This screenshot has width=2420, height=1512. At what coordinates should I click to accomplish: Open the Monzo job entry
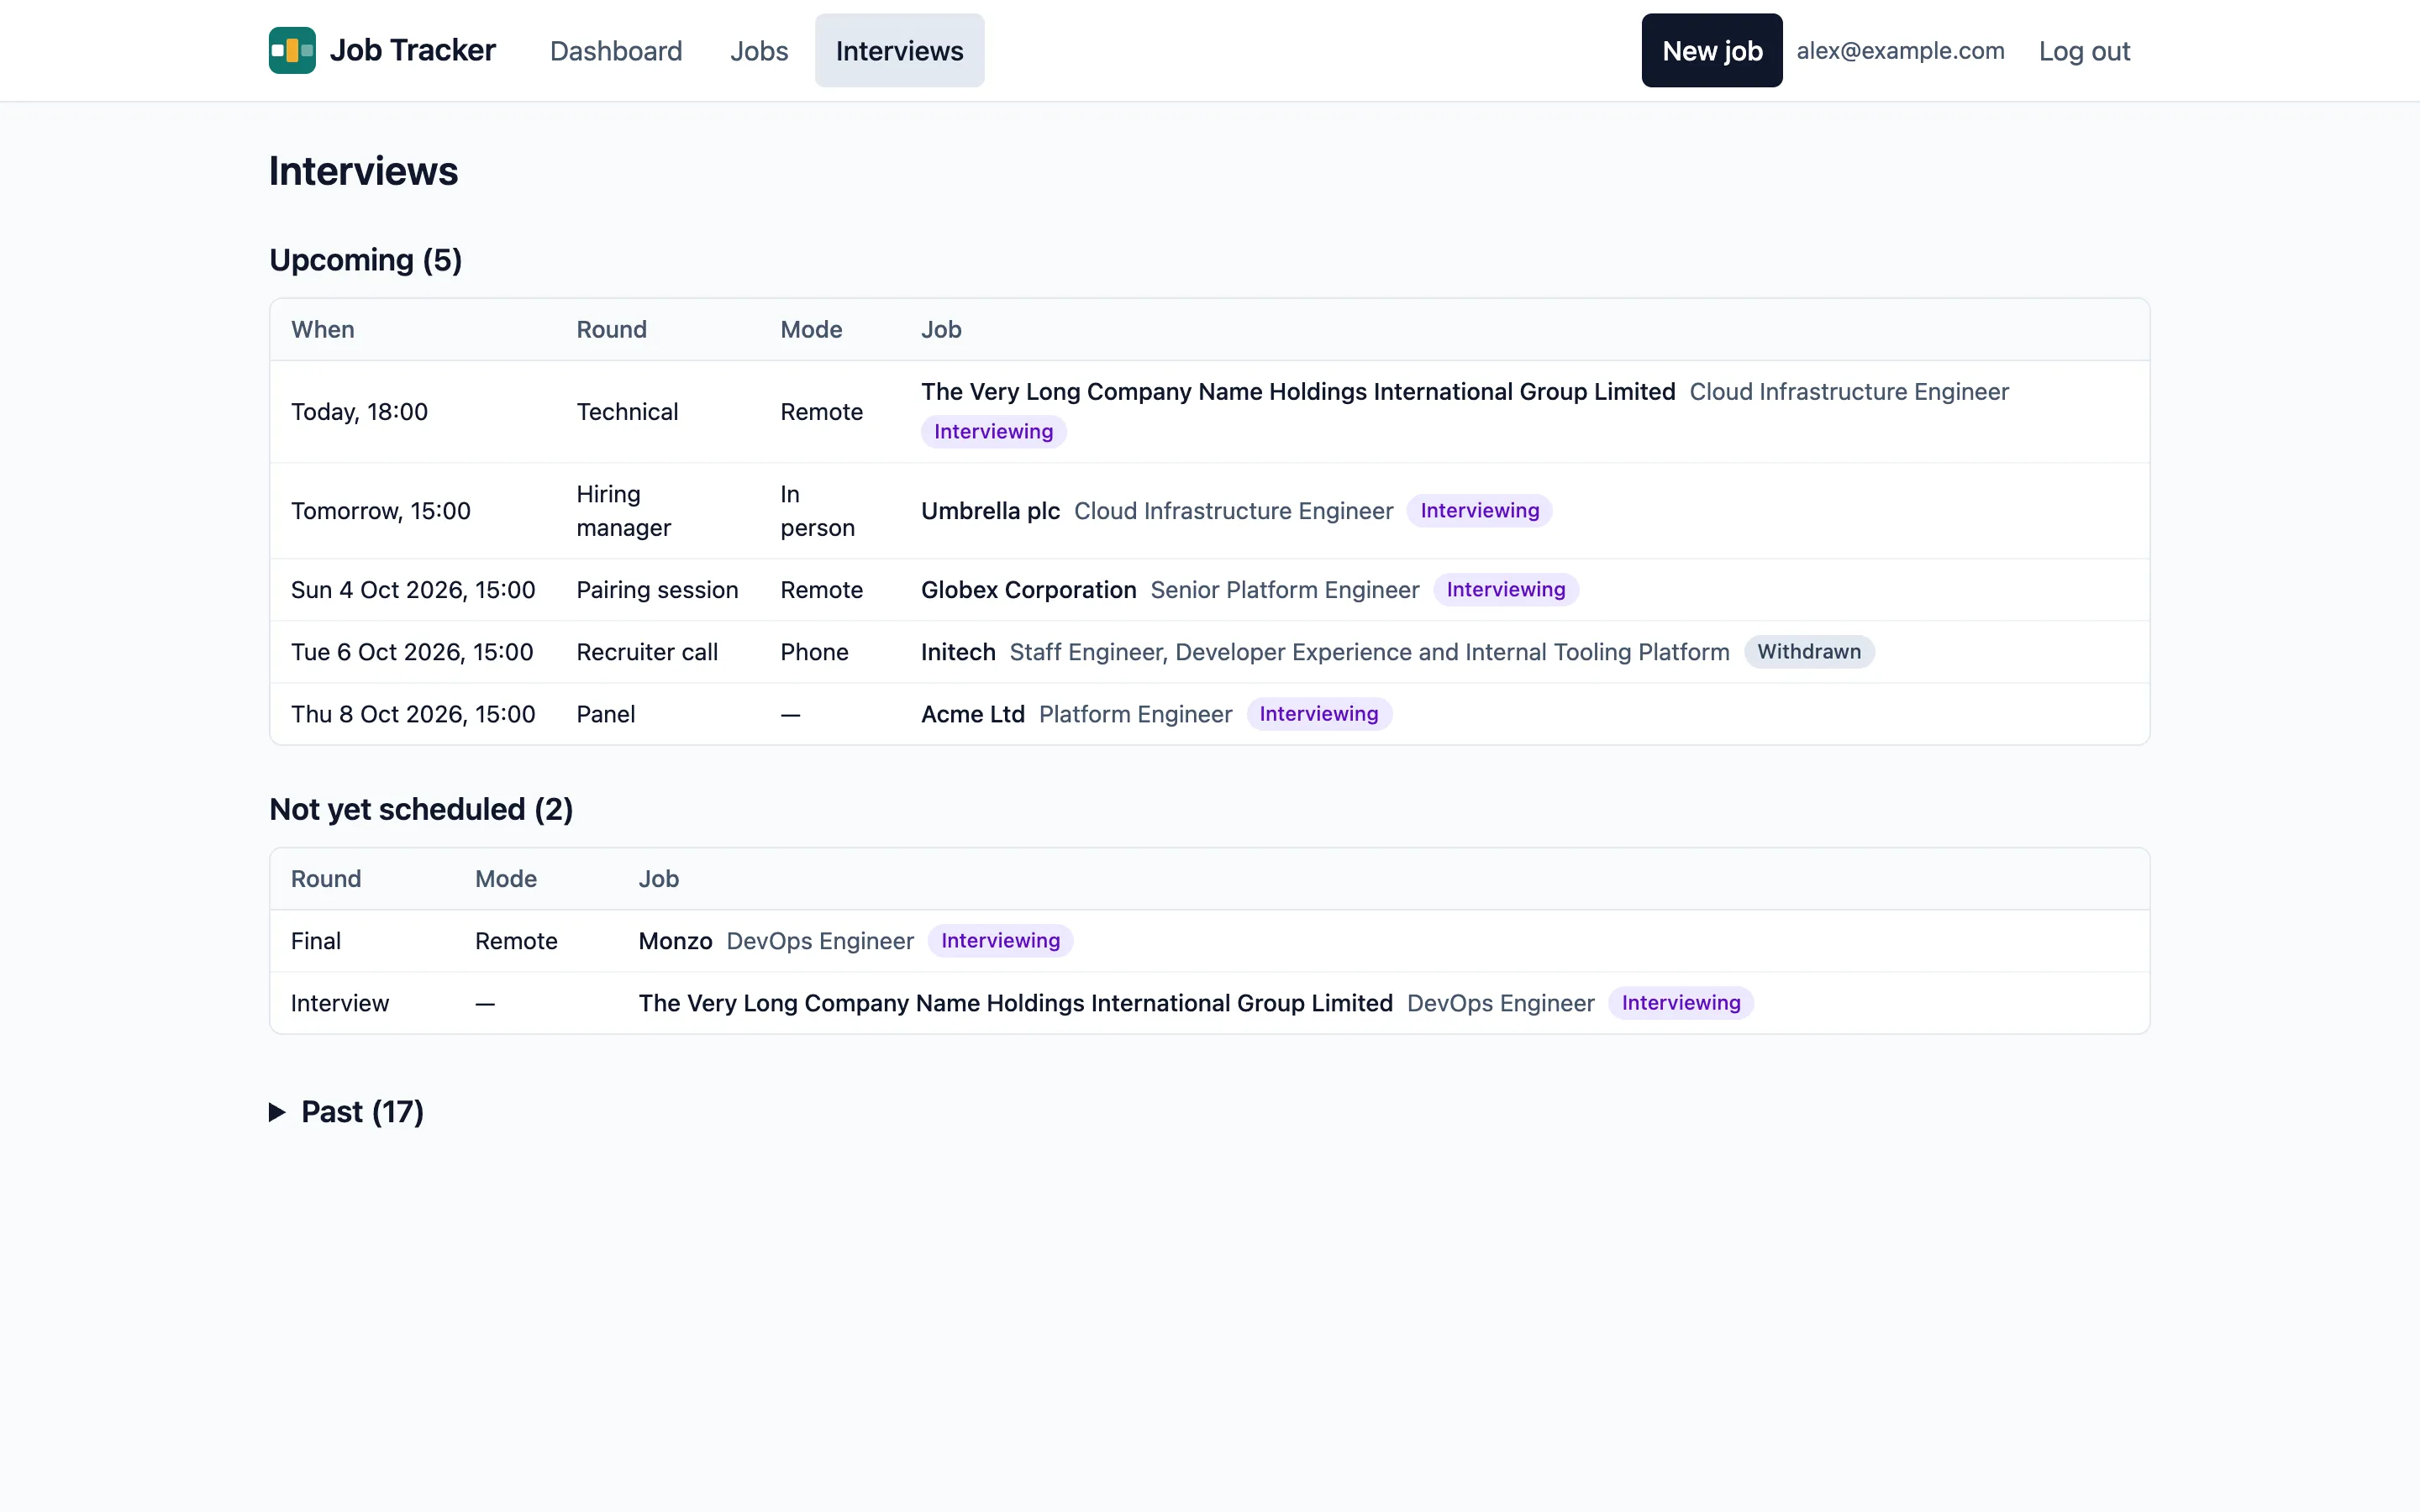click(x=675, y=941)
